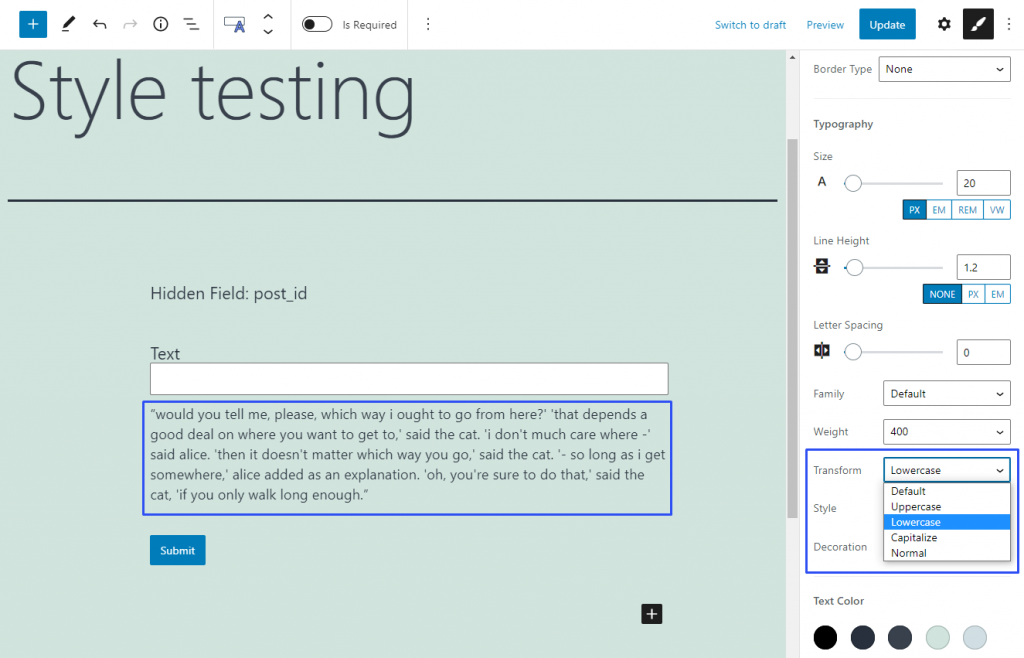Pick the black text color swatch

coord(825,637)
